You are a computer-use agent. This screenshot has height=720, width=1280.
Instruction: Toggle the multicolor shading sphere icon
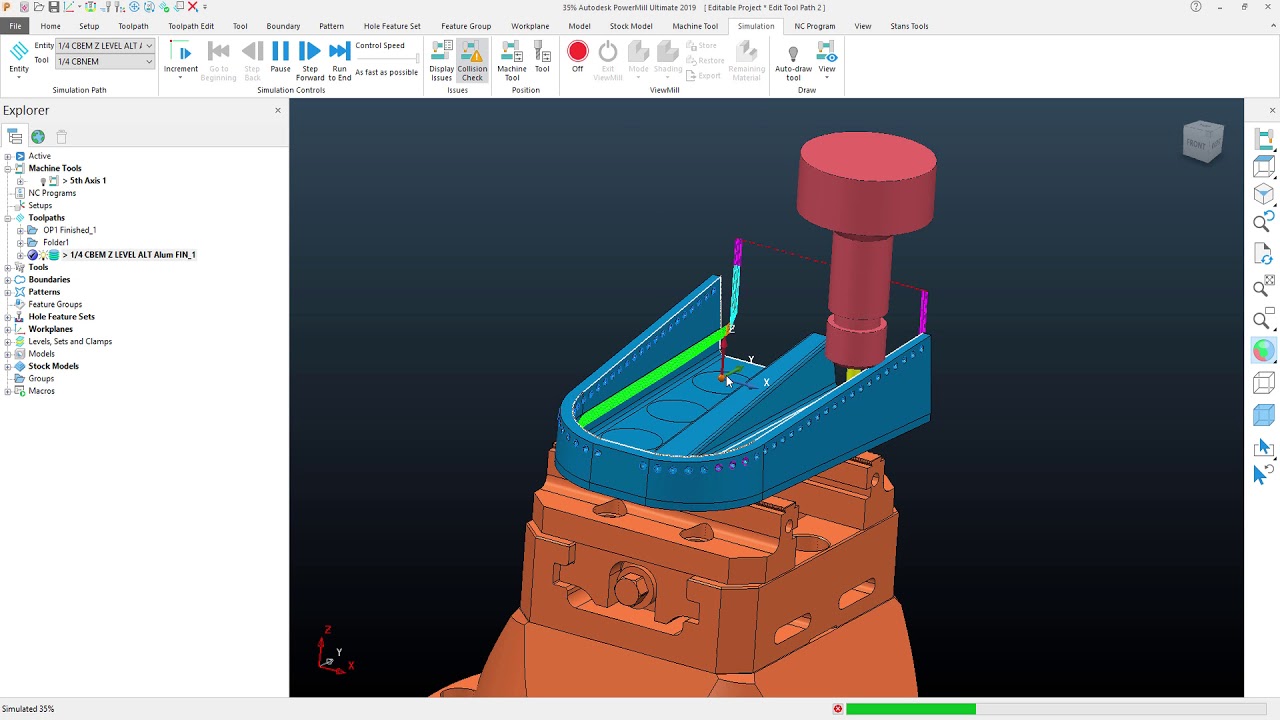(1264, 350)
